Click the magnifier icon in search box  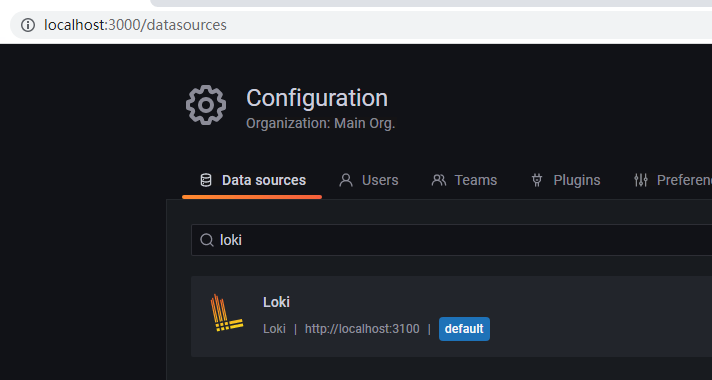point(207,240)
